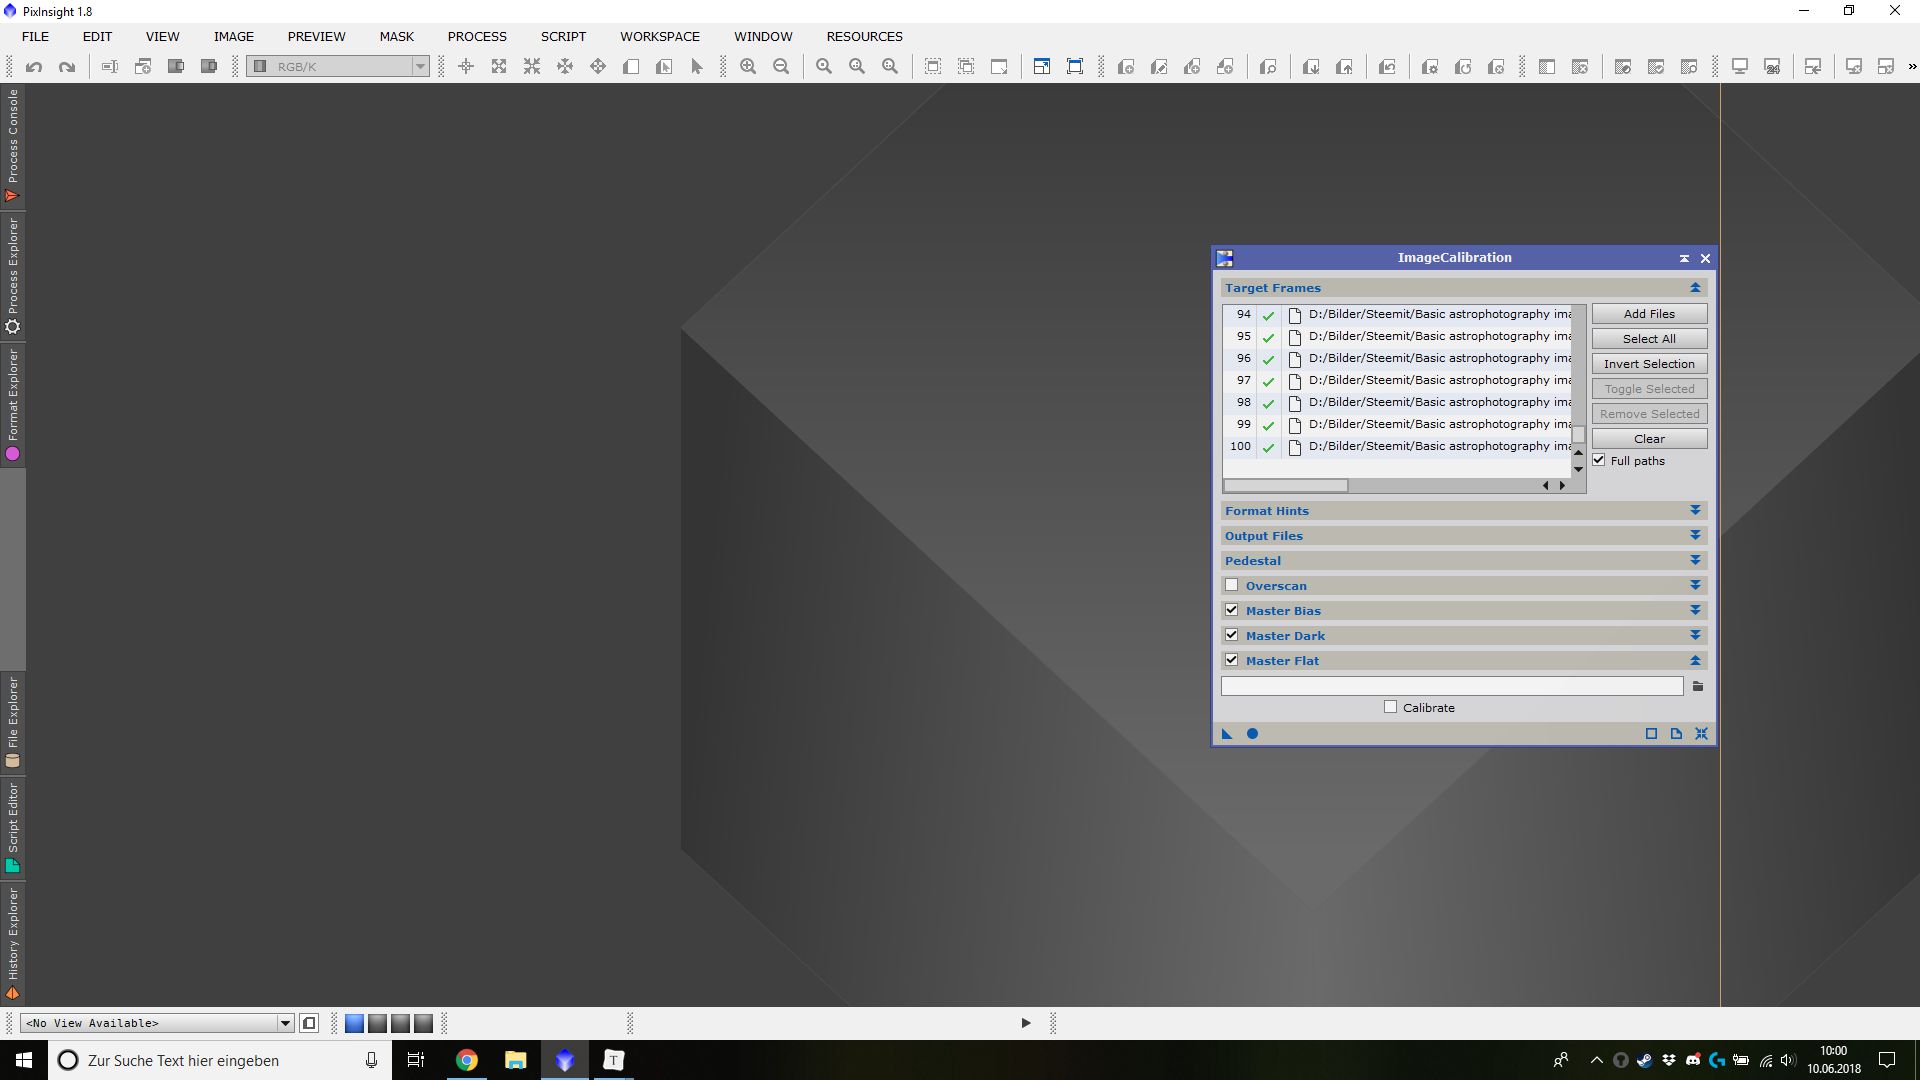Click the Zoom Out magnifier icon
This screenshot has width=1920, height=1080.
click(781, 67)
